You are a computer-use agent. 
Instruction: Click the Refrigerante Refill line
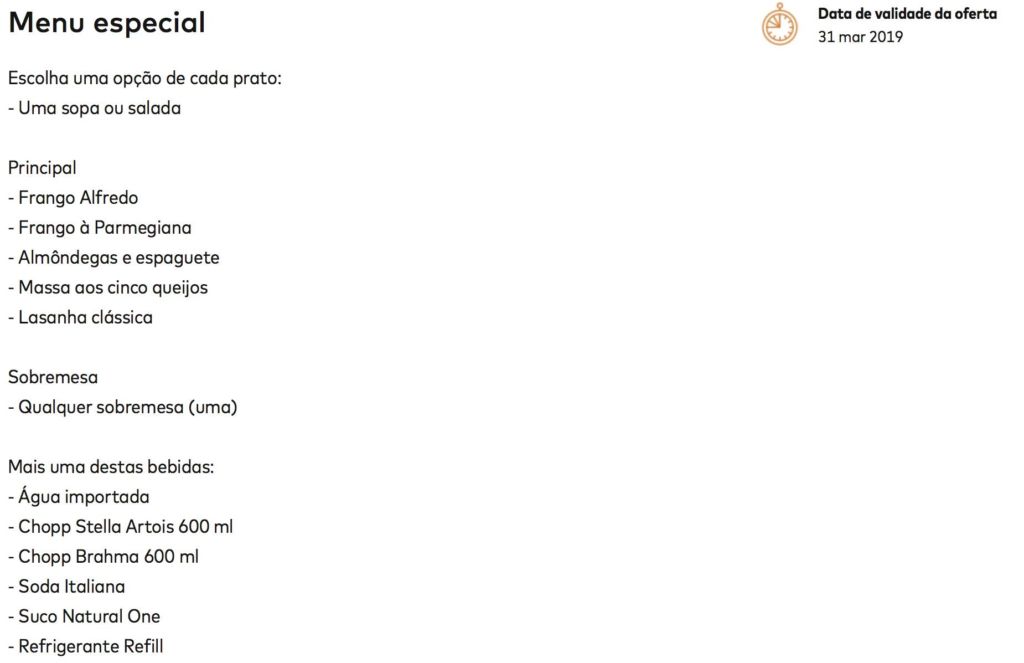(86, 647)
